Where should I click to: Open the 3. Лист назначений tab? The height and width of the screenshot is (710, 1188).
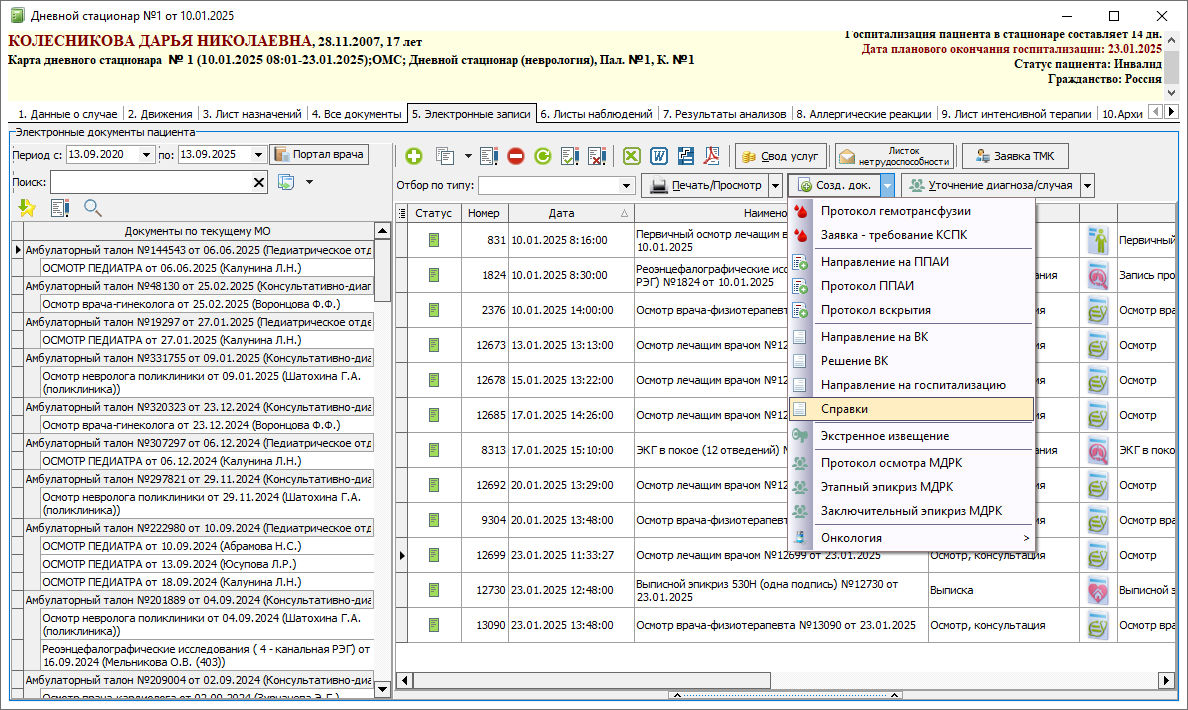252,114
